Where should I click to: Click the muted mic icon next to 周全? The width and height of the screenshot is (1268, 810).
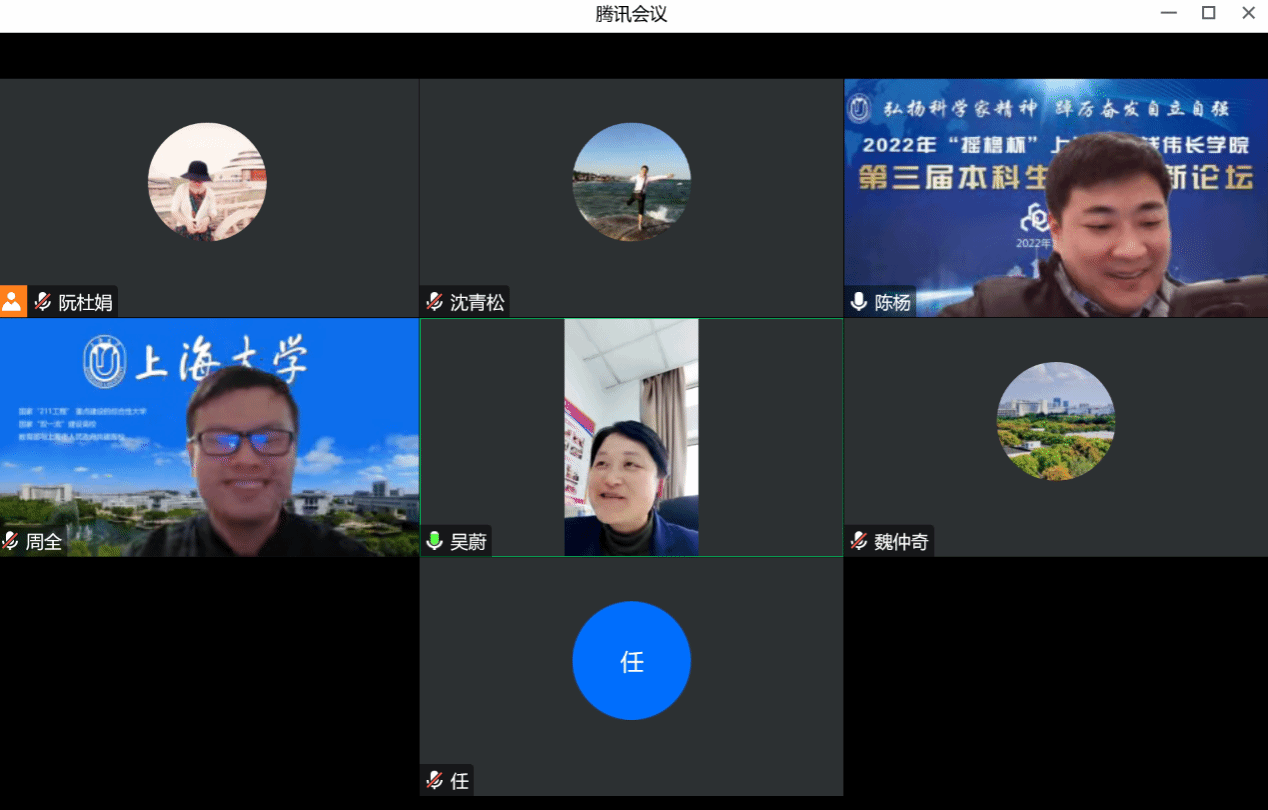(x=11, y=542)
